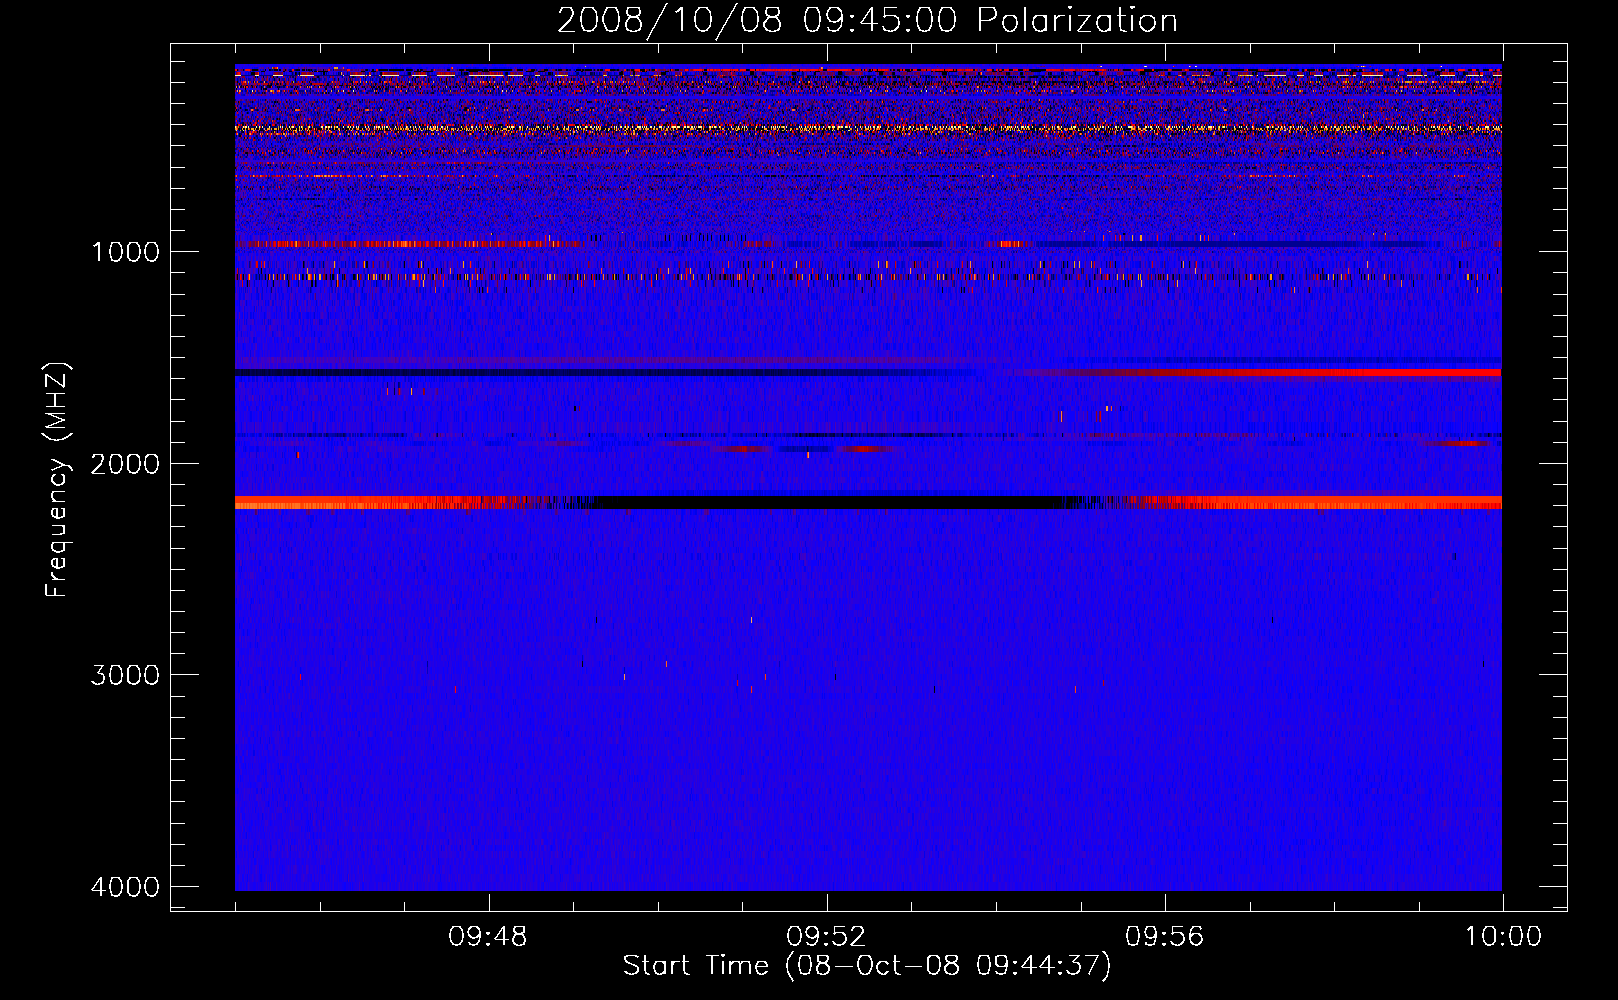Select the "4000" frequency tick label

125,887
